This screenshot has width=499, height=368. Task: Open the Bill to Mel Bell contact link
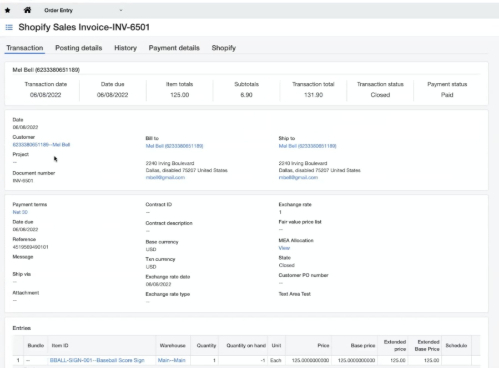pos(174,146)
